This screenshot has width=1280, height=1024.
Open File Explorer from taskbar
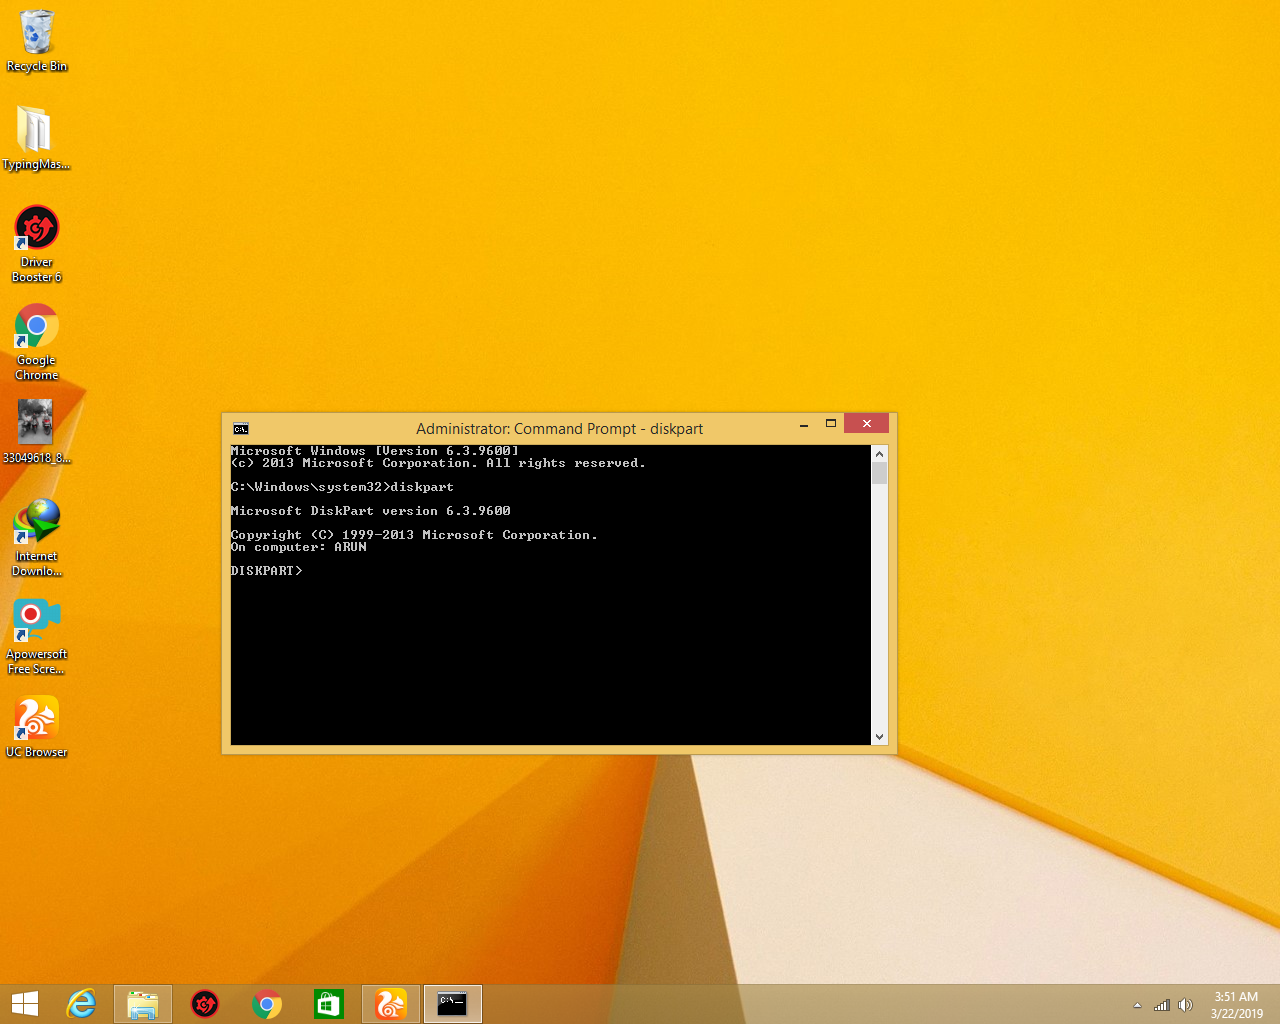[143, 1004]
